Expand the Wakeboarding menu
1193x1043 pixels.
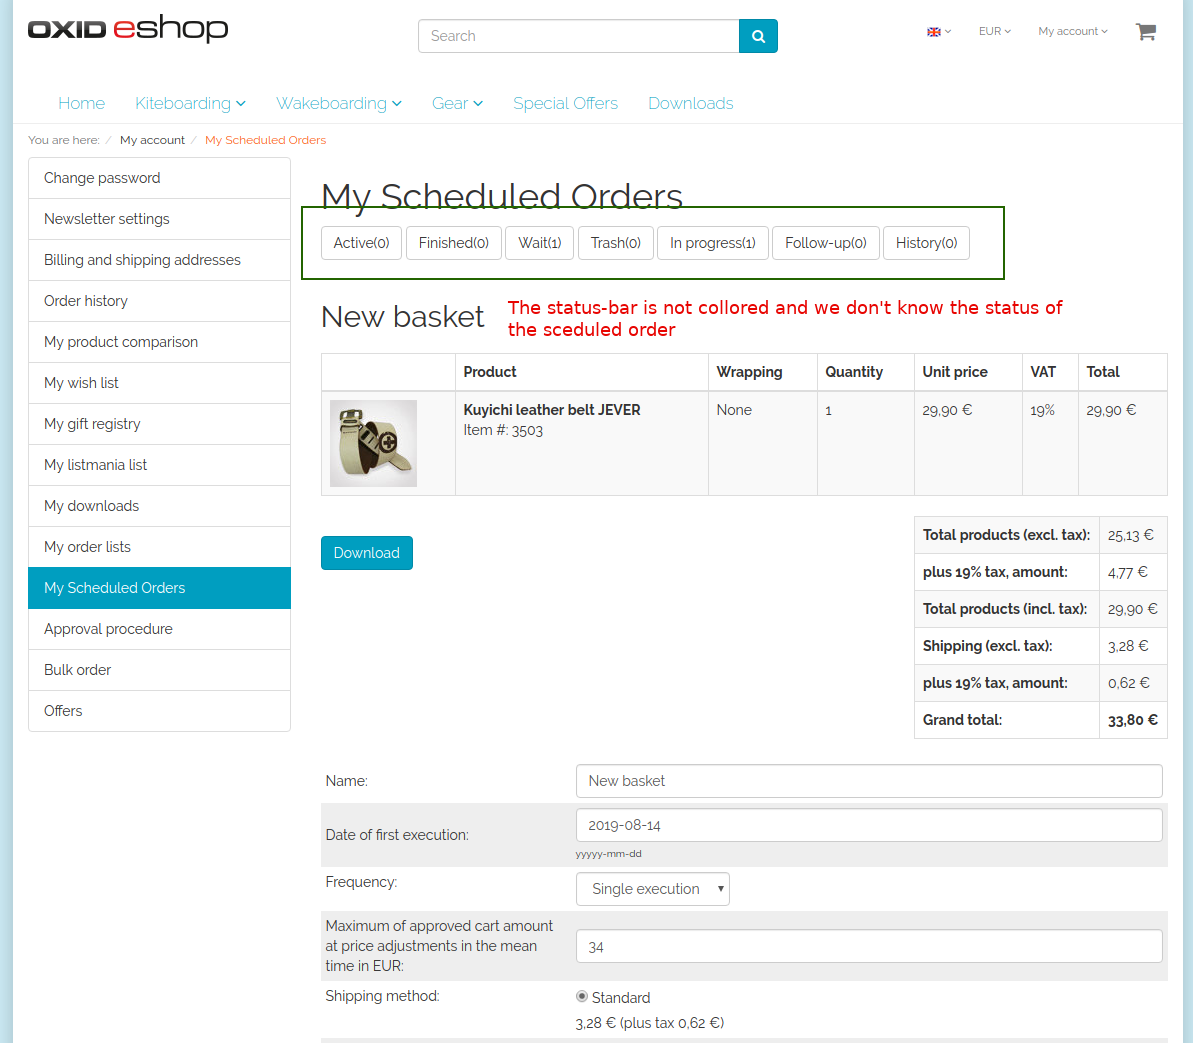(x=339, y=104)
